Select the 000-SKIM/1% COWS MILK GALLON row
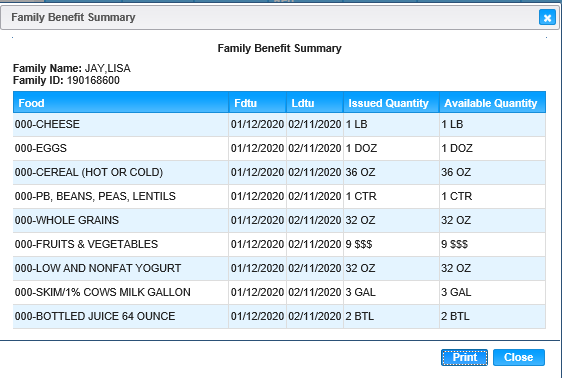 pos(279,292)
